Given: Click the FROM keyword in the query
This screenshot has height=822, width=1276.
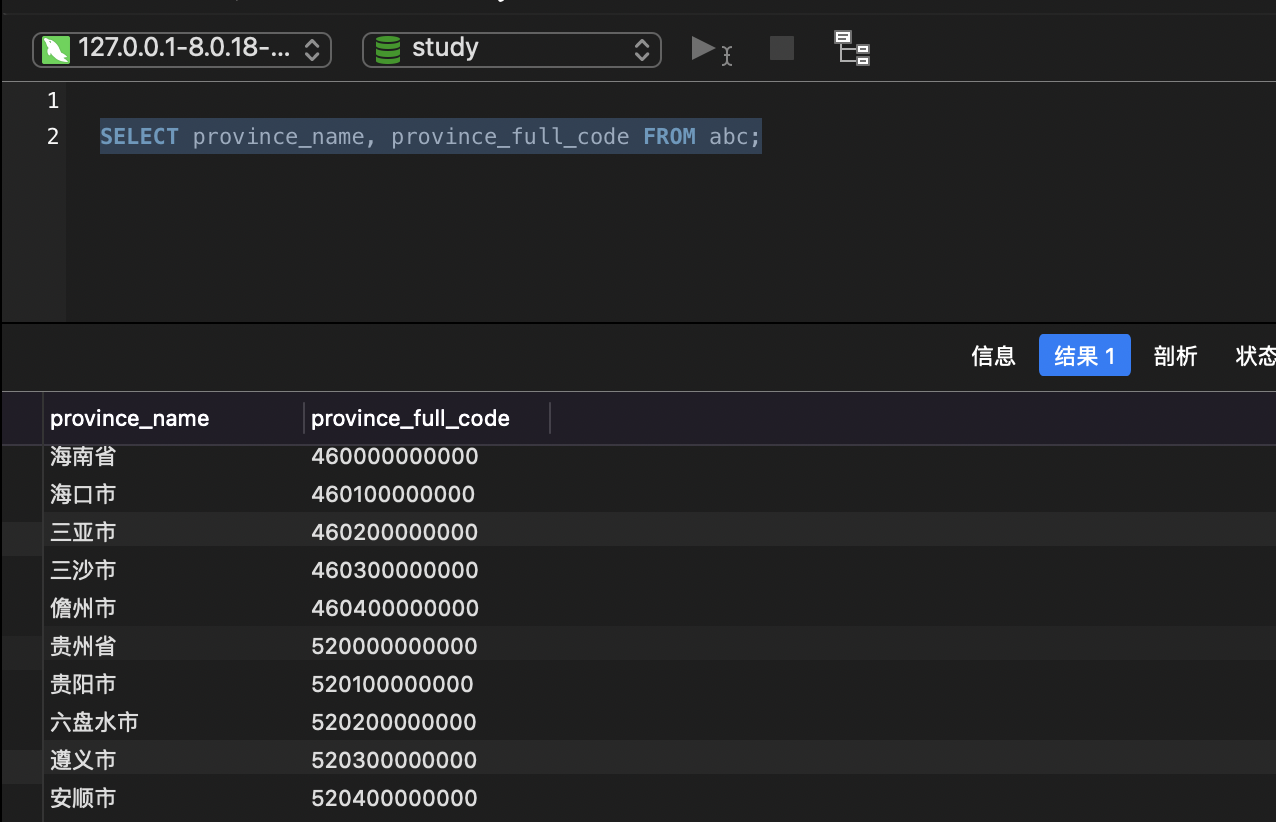Looking at the screenshot, I should tap(669, 137).
